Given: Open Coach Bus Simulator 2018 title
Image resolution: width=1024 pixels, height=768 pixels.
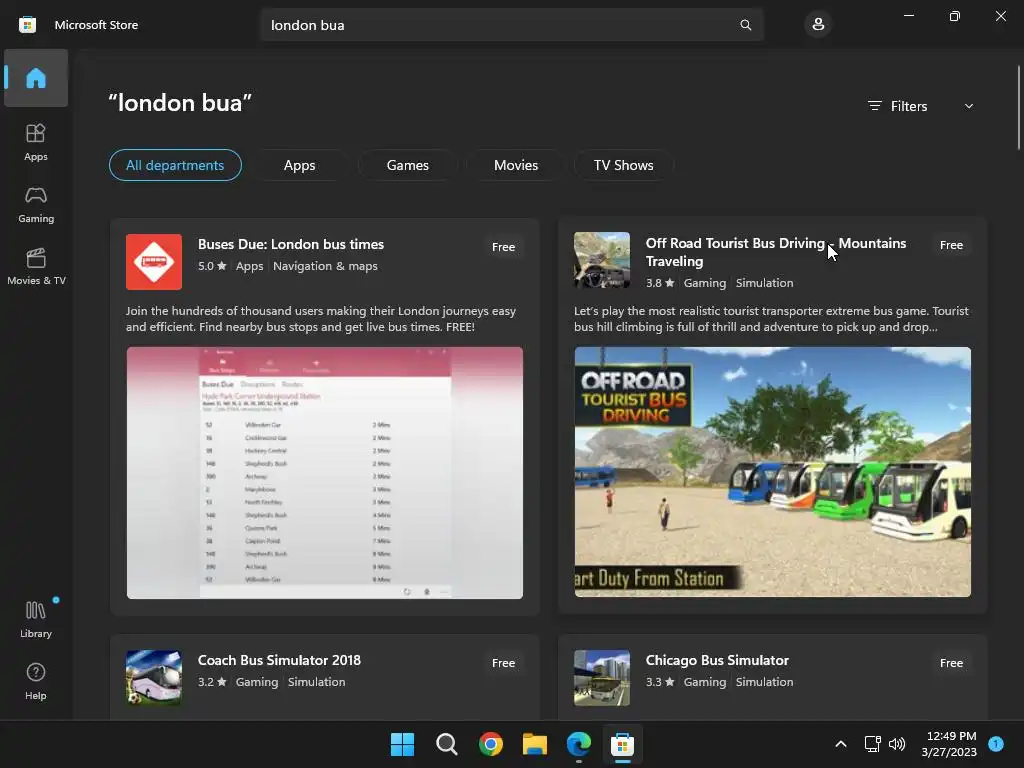Looking at the screenshot, I should [x=279, y=660].
